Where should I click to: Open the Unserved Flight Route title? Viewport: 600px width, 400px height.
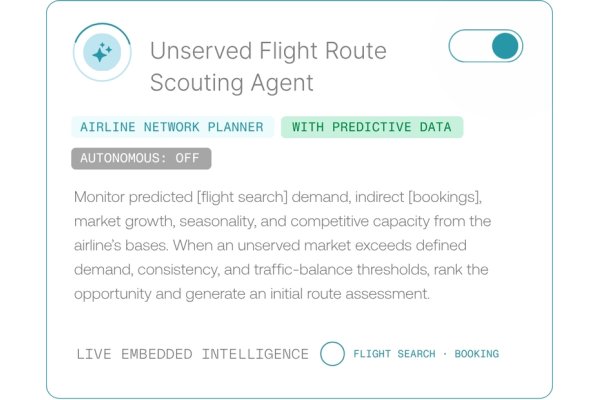268,51
